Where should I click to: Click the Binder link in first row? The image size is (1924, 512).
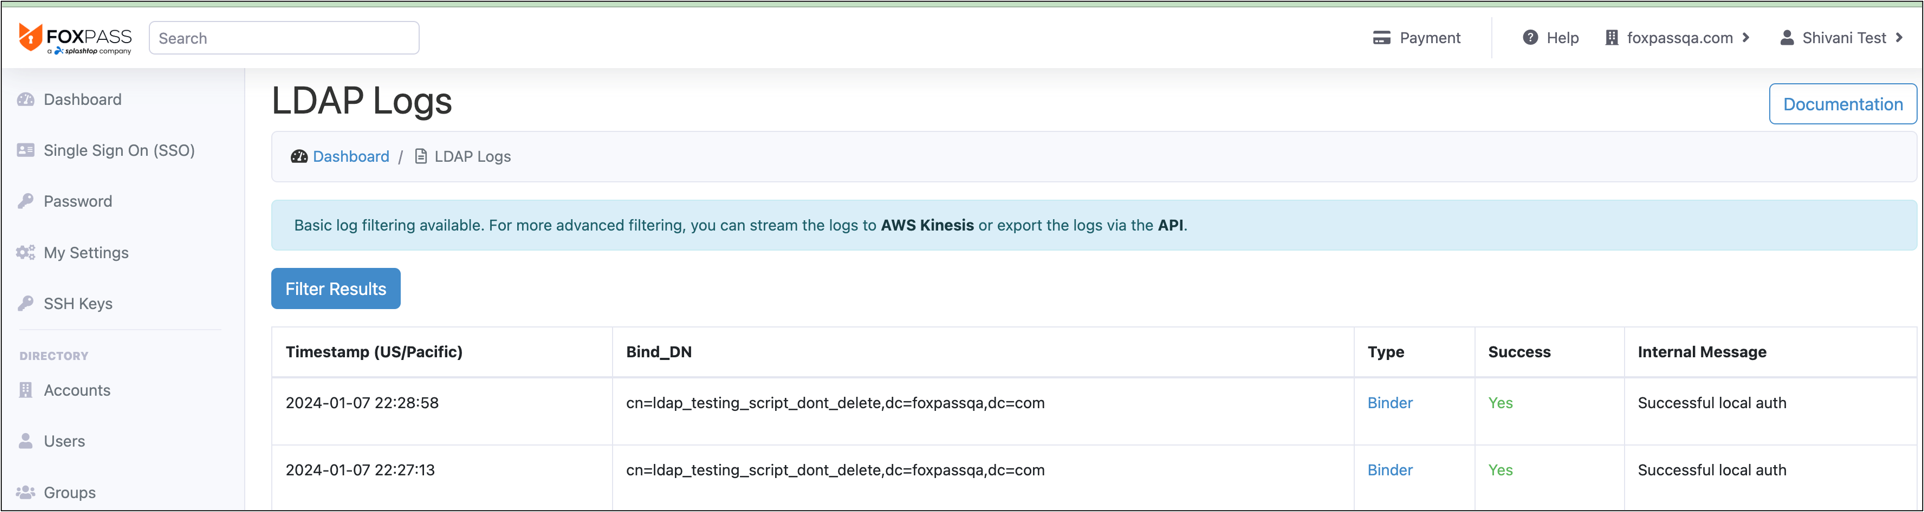(1389, 403)
